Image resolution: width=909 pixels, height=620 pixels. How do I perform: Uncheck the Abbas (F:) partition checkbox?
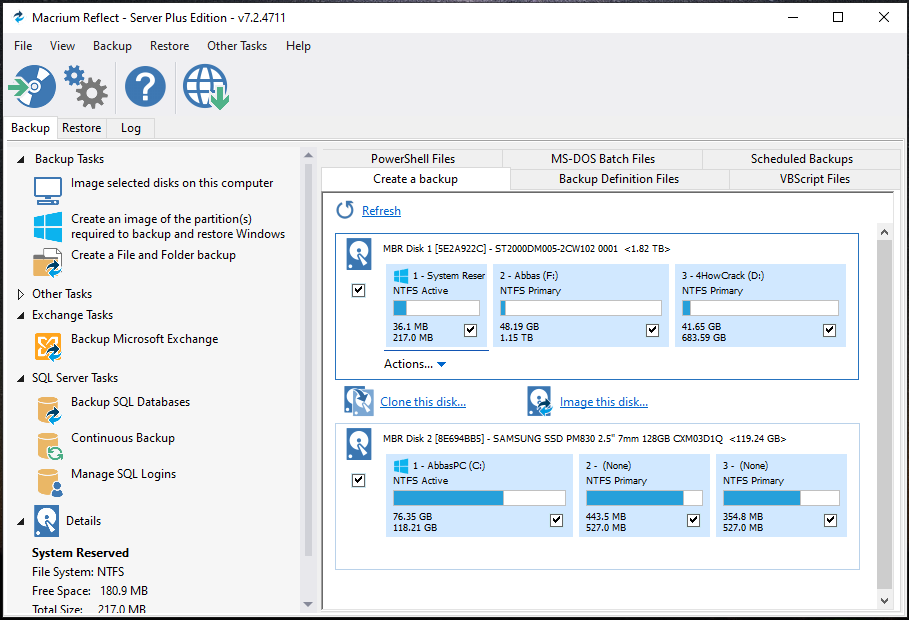point(652,330)
